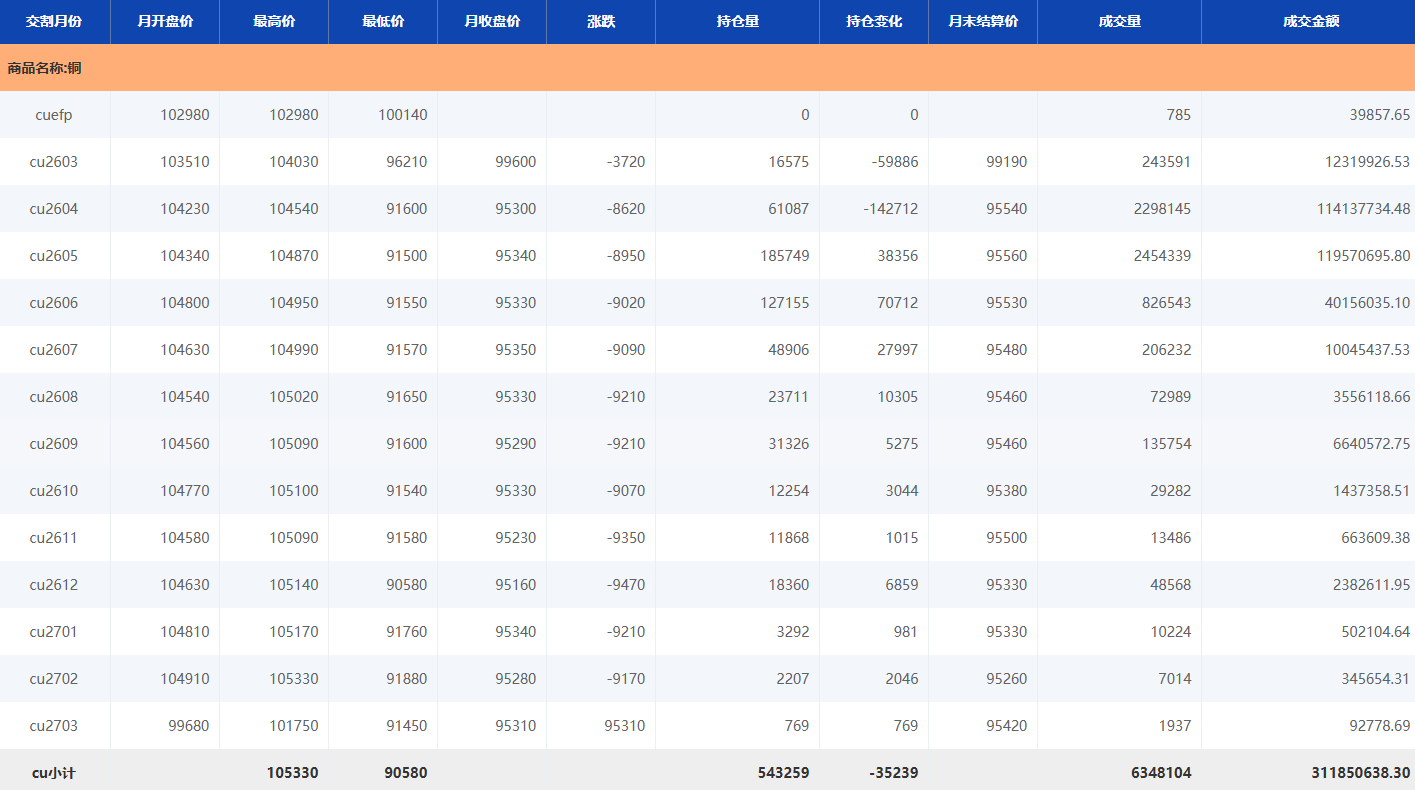
Task: Select the cu小计 subtotal row label
Action: click(54, 773)
